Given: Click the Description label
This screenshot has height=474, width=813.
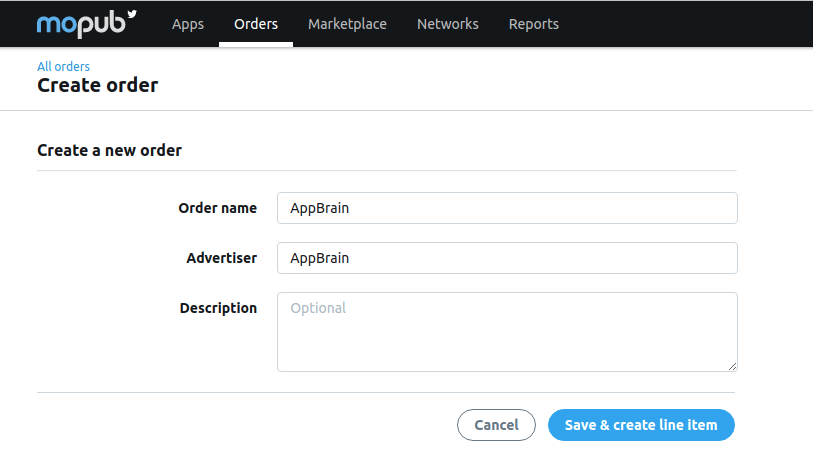Looking at the screenshot, I should pyautogui.click(x=218, y=308).
